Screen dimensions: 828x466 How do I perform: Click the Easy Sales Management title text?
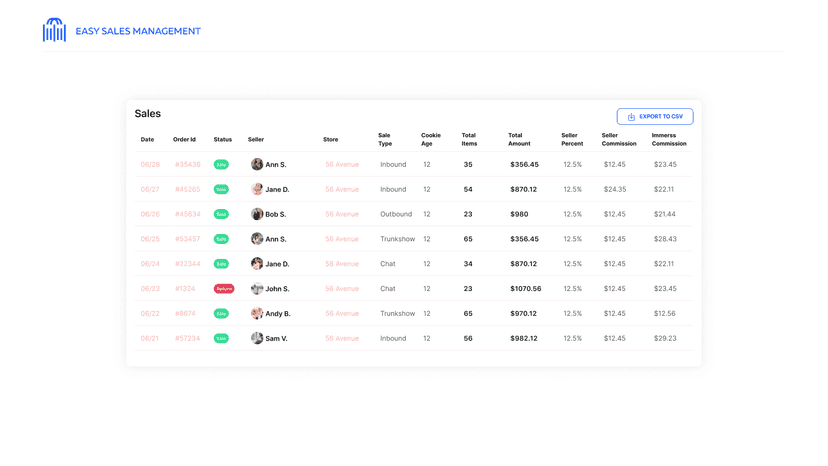[x=138, y=31]
